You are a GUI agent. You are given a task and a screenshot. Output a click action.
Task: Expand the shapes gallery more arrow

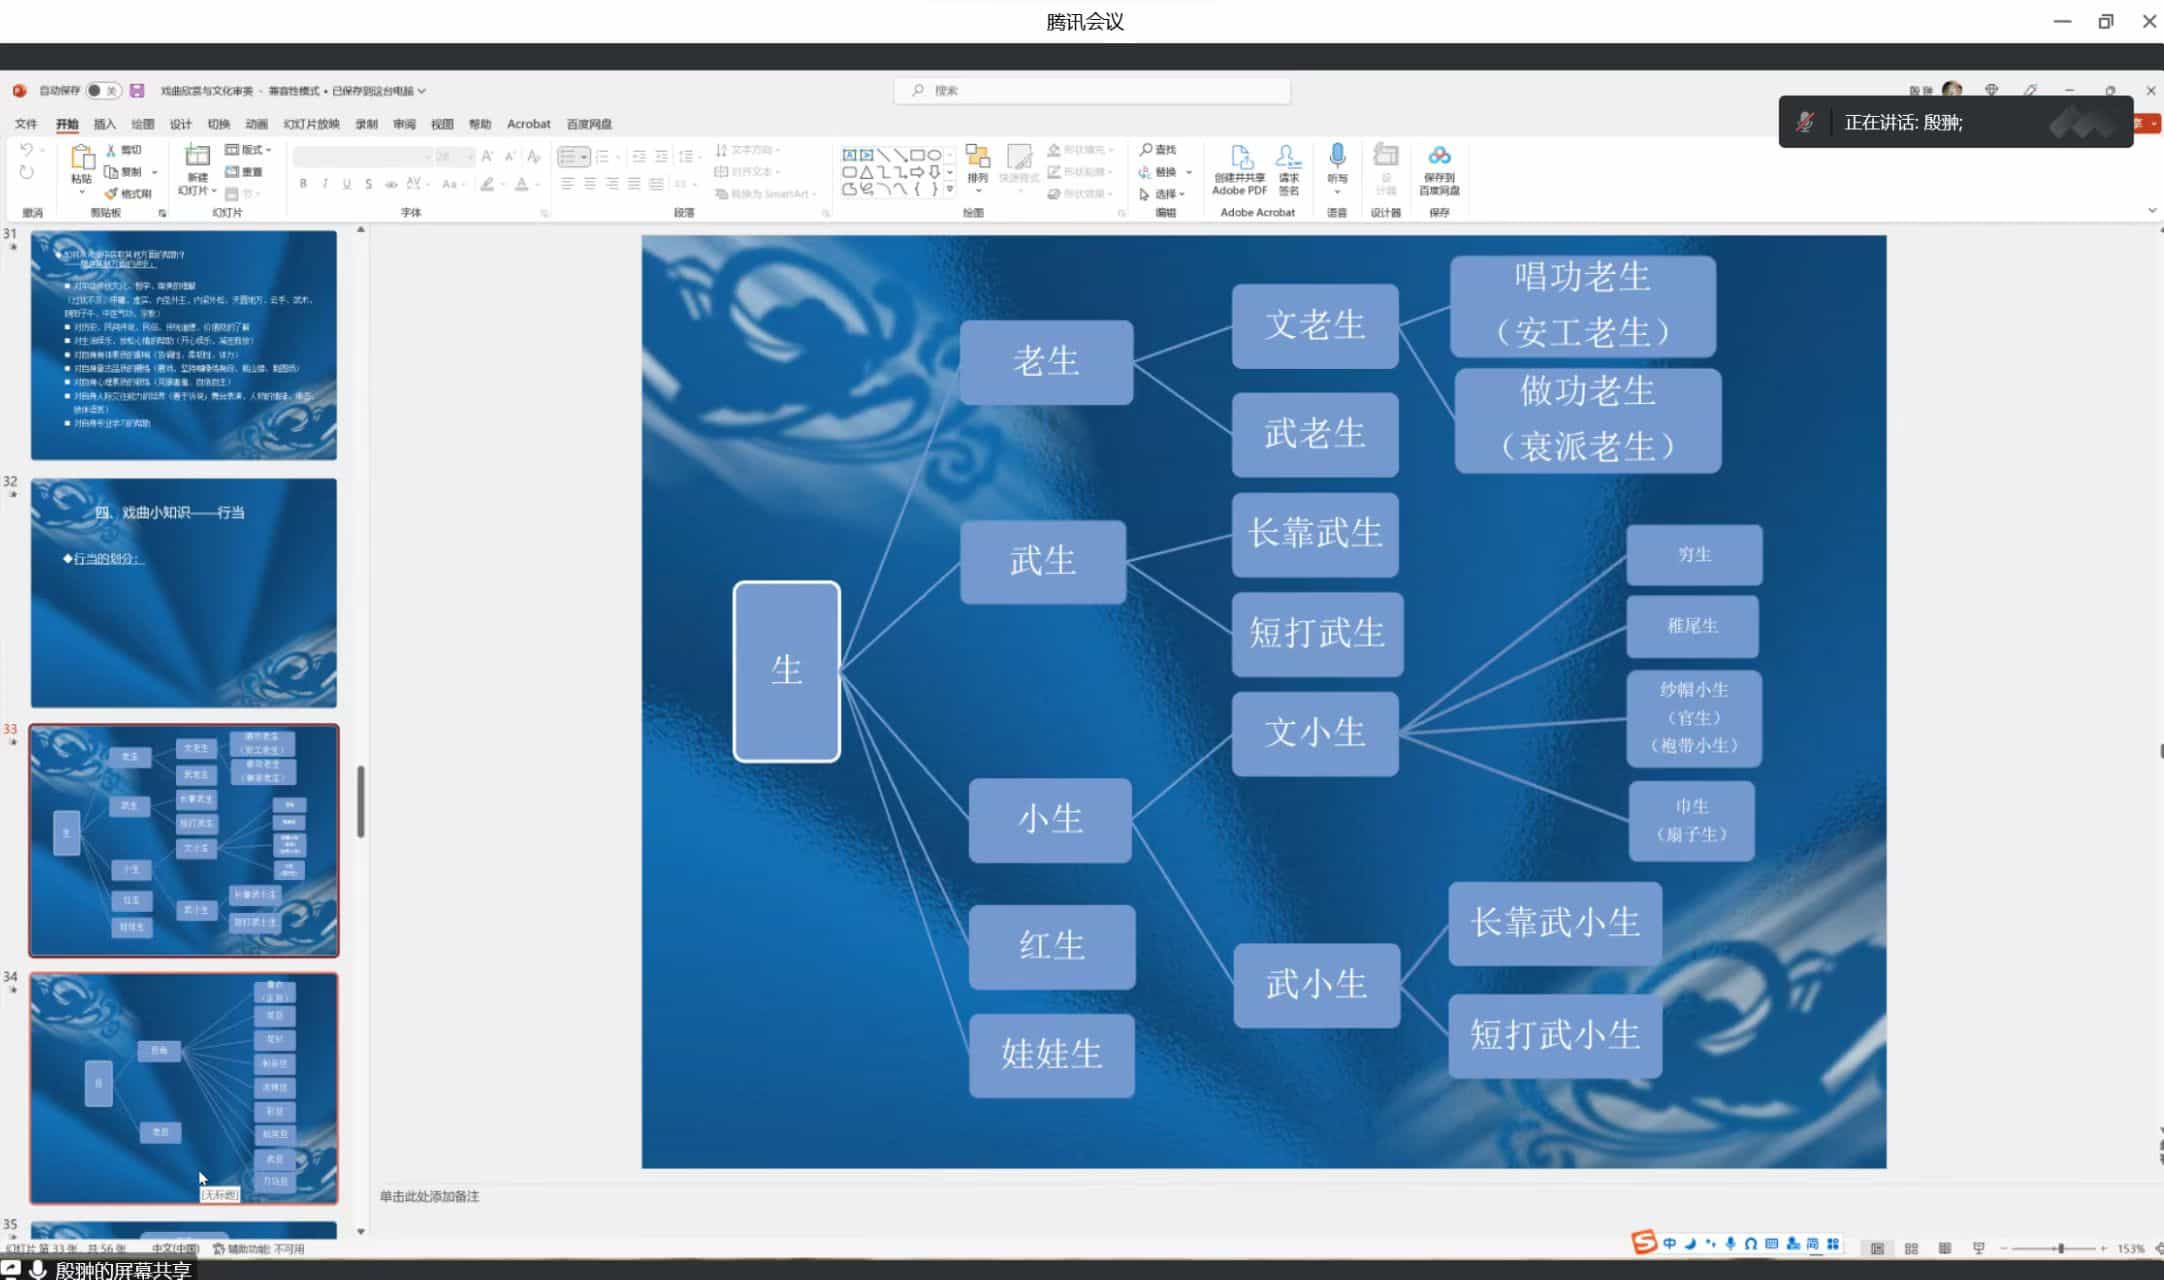(950, 189)
